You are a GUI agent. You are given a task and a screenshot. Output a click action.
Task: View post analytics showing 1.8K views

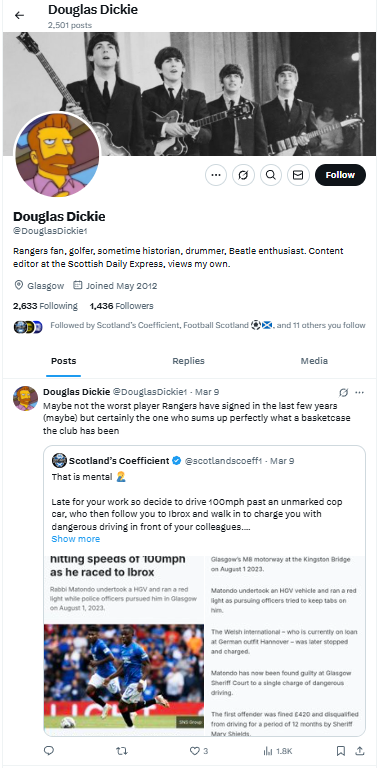click(x=278, y=750)
